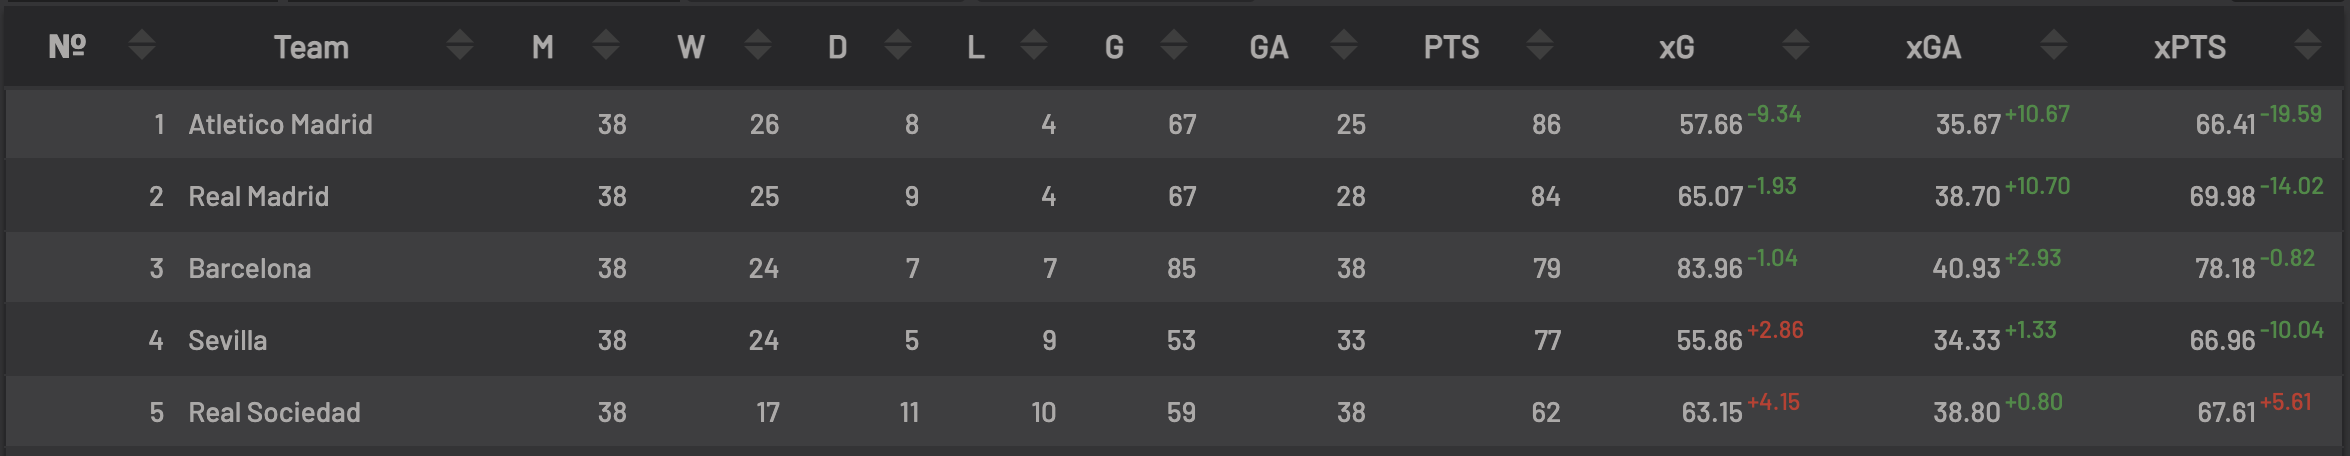Sort by xG column arrows
The width and height of the screenshot is (2350, 456).
[x=1796, y=45]
